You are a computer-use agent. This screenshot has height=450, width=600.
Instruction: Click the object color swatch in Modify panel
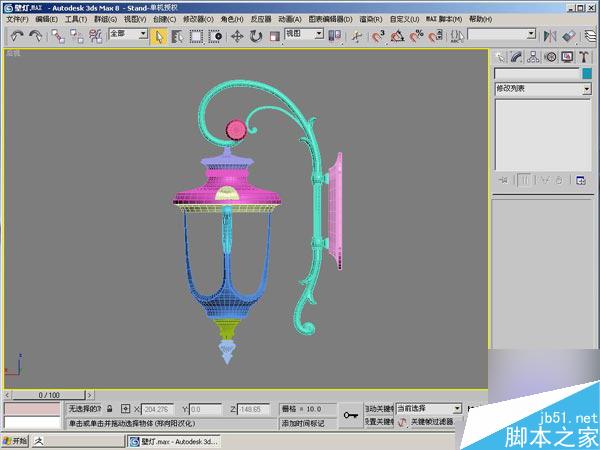(587, 73)
